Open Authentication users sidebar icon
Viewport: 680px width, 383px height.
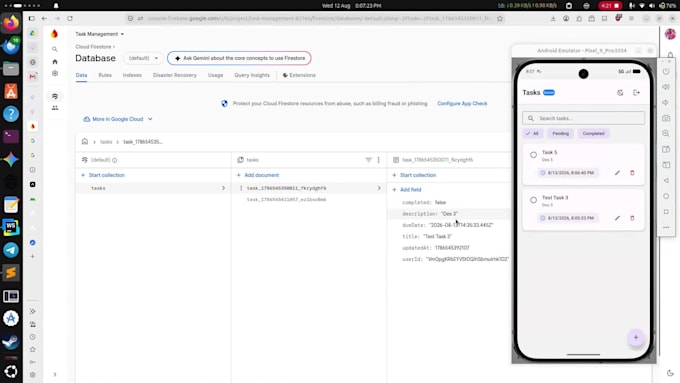click(x=55, y=108)
